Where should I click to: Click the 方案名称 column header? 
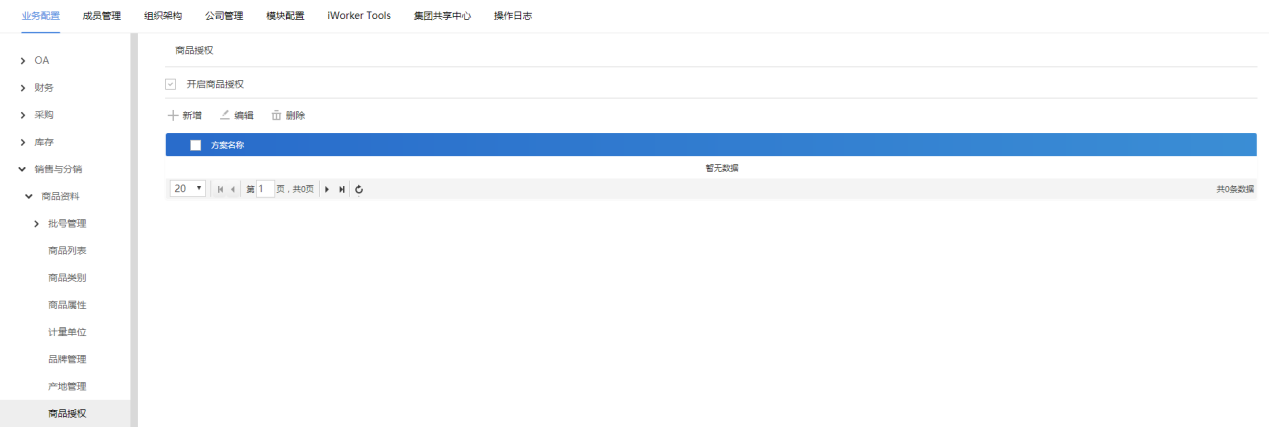point(228,145)
